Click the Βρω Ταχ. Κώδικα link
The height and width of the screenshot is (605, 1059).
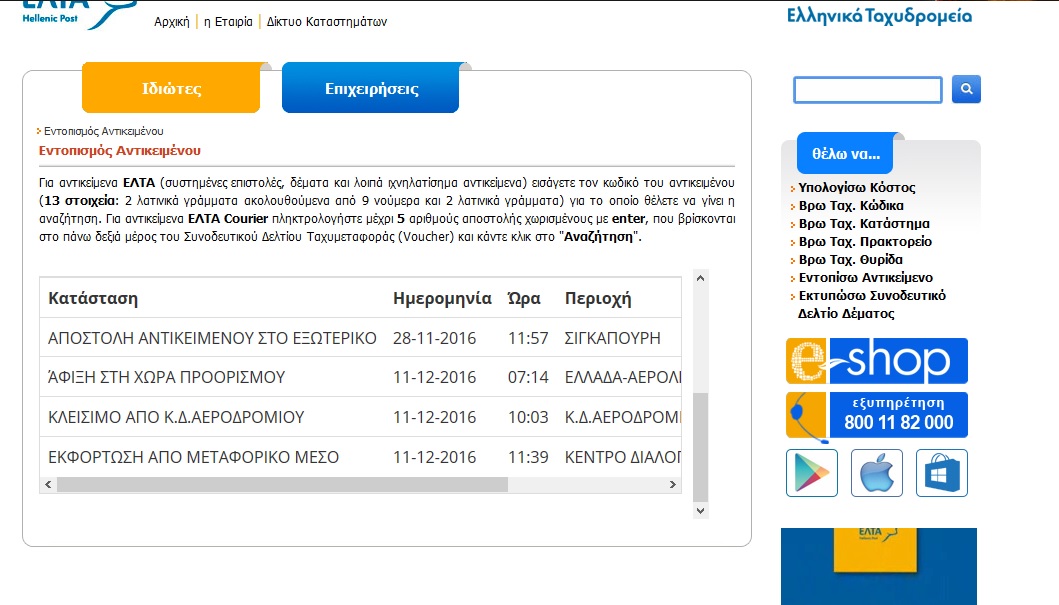[851, 205]
